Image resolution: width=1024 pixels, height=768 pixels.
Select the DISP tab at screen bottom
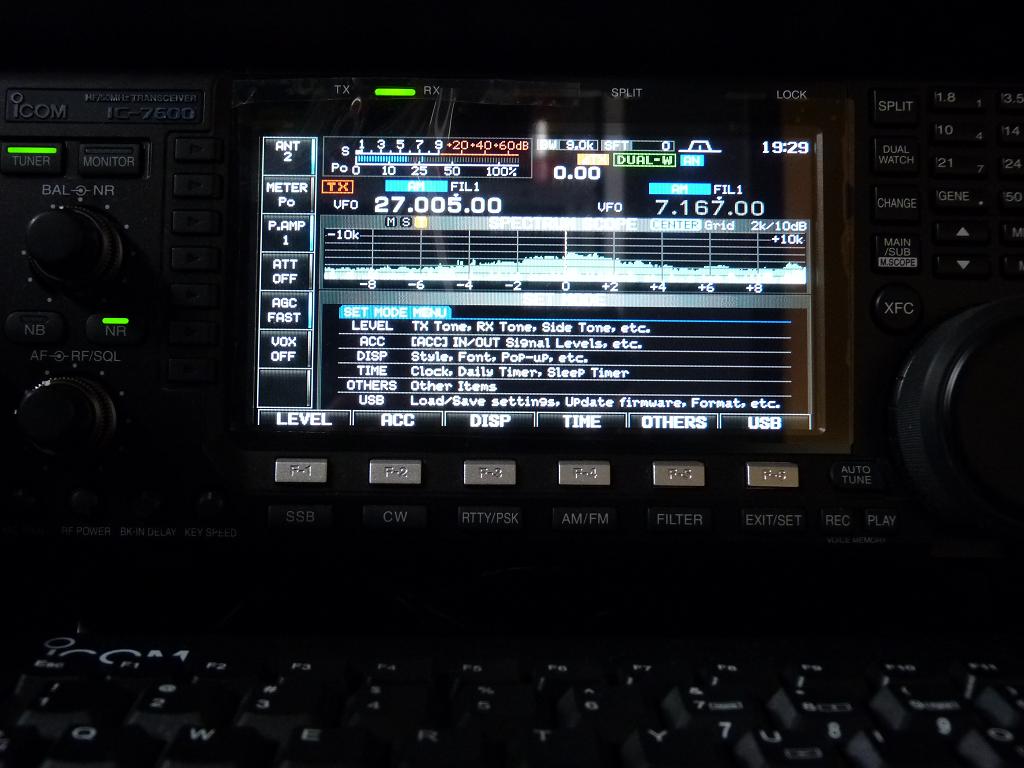point(490,421)
